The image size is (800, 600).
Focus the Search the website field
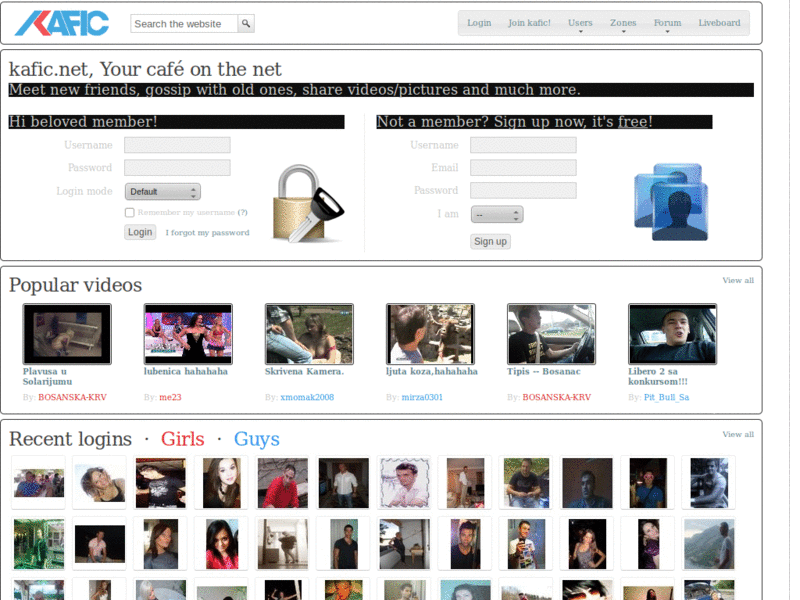tap(184, 23)
